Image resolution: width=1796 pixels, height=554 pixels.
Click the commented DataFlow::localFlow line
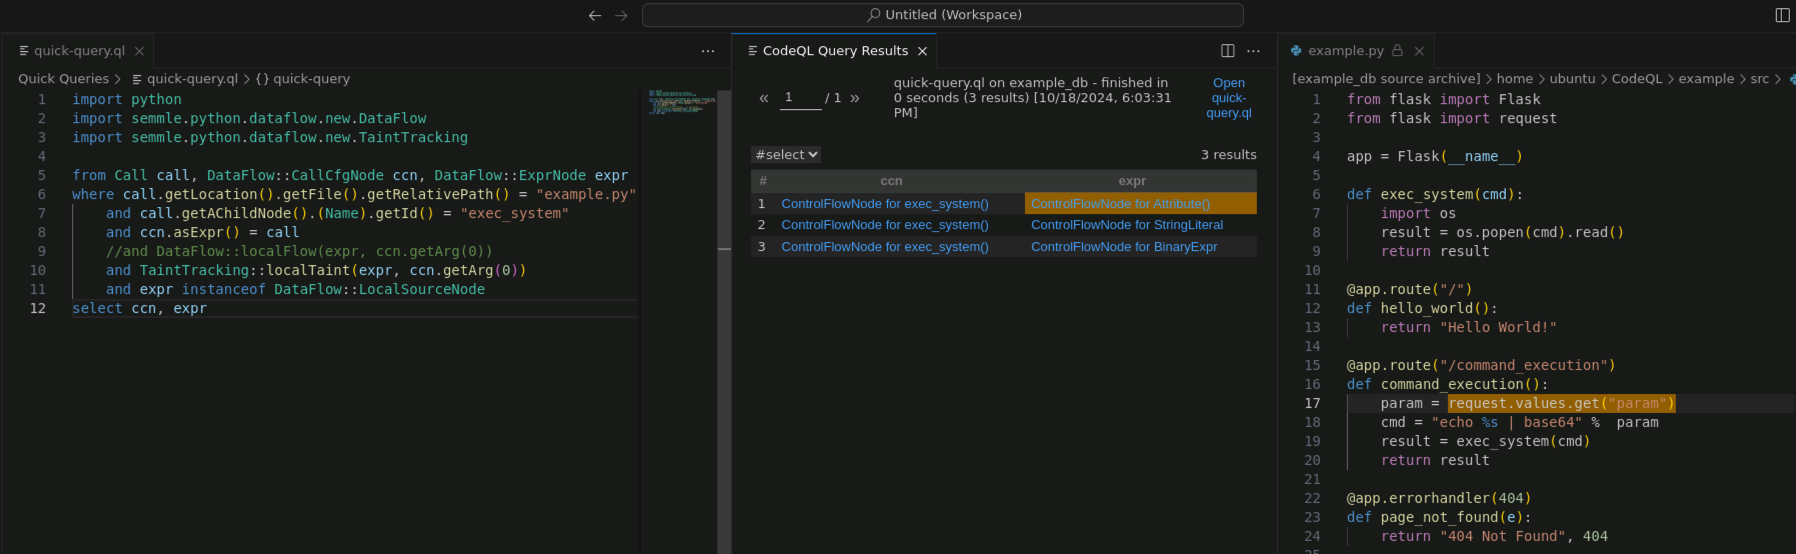click(x=299, y=252)
